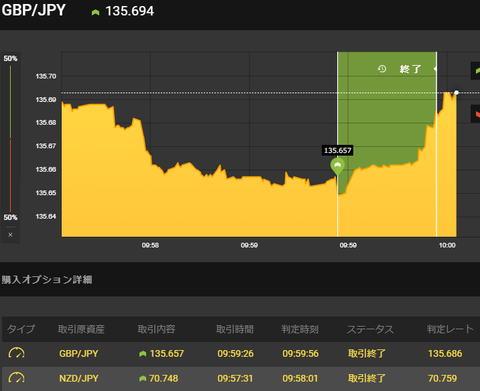
Task: Click the GBP/JPY title at the top
Action: (x=34, y=10)
